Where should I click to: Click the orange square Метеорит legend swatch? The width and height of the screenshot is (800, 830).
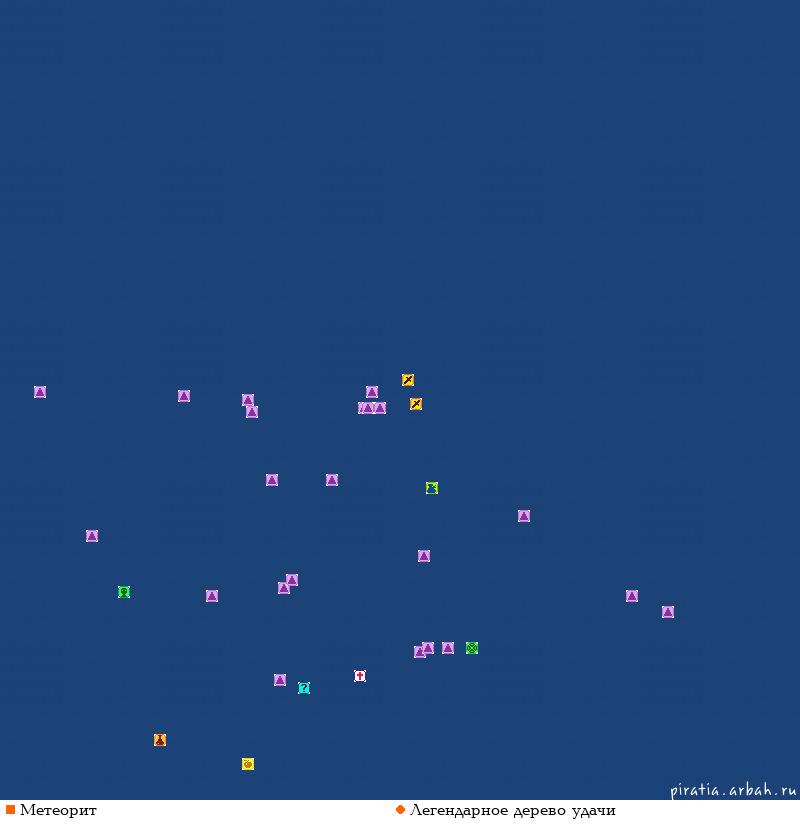(x=10, y=810)
